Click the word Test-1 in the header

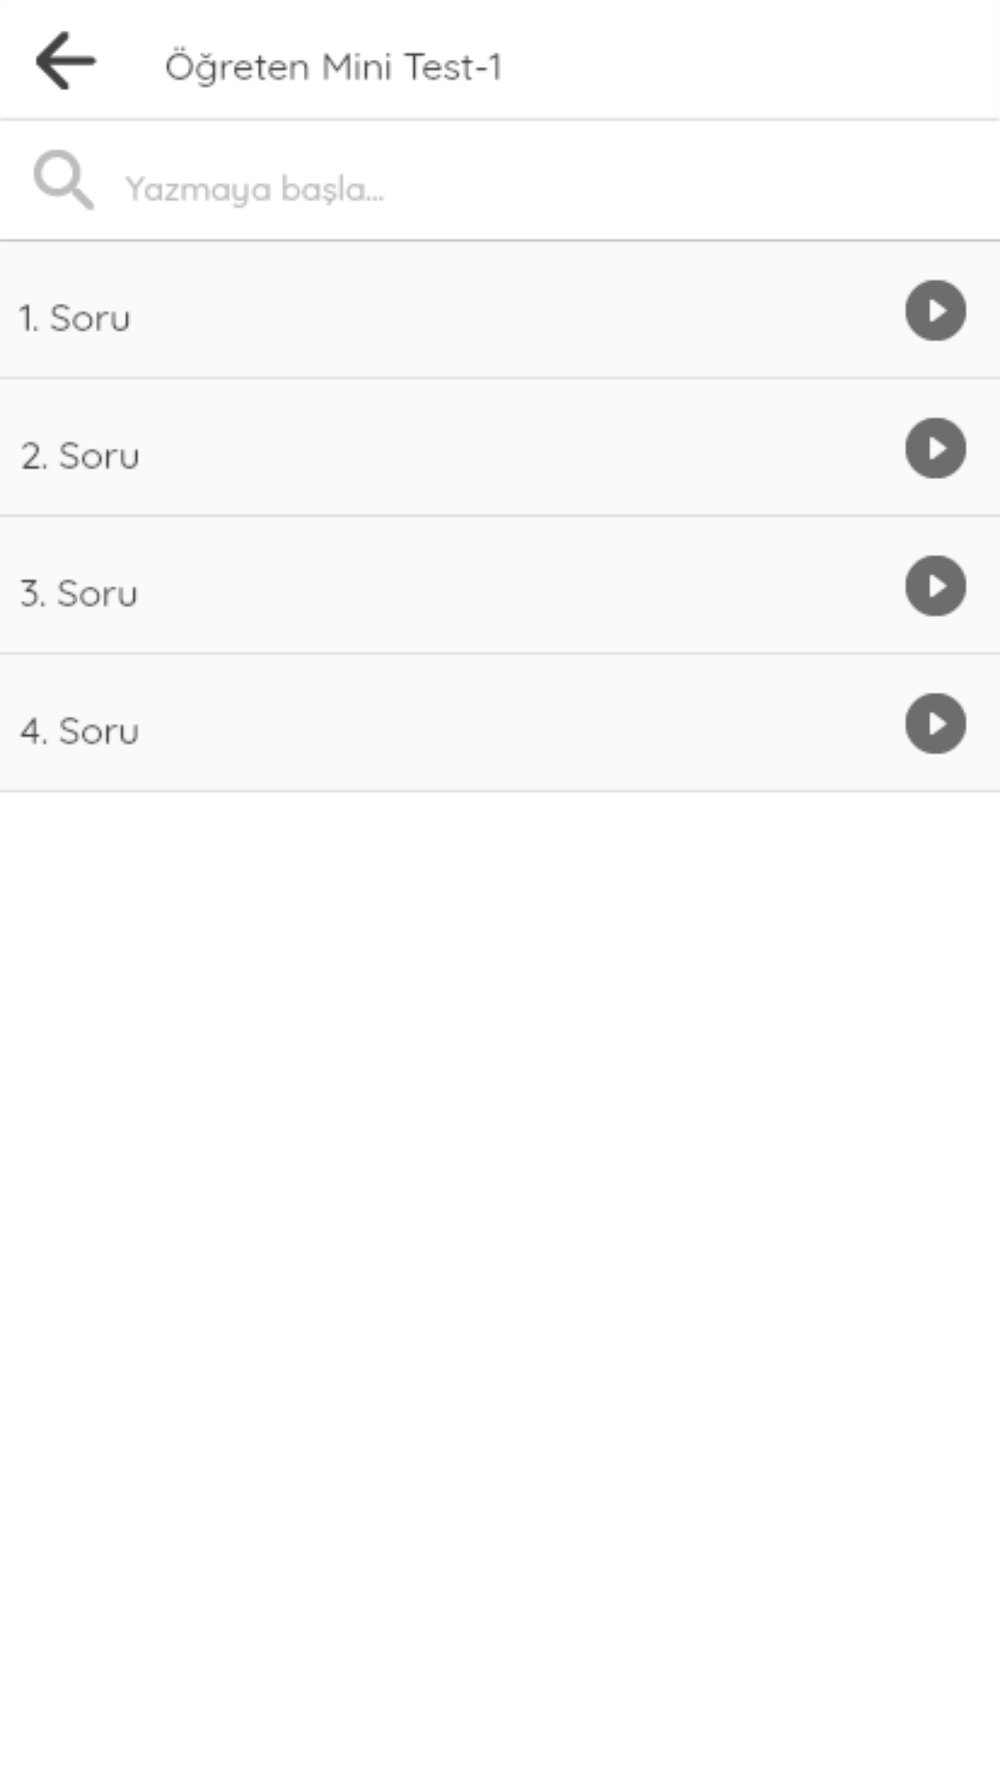tap(452, 67)
